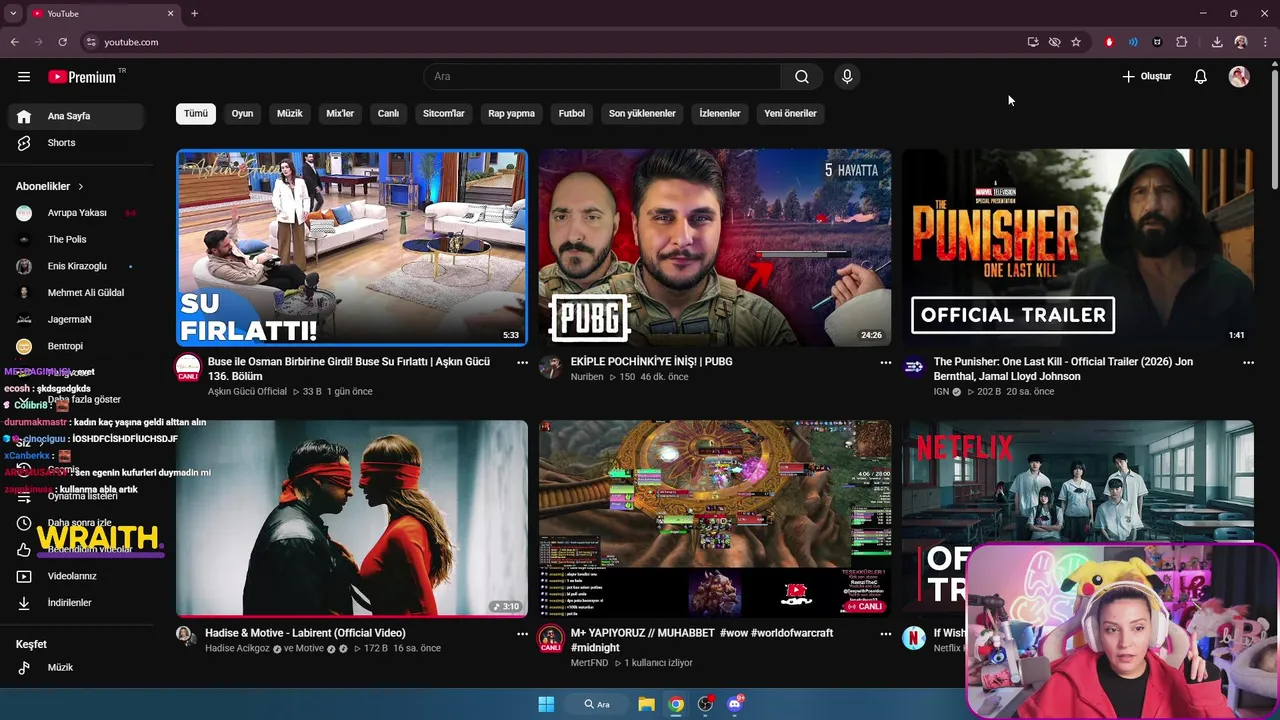
Task: Open File Explorer from the taskbar
Action: (647, 704)
